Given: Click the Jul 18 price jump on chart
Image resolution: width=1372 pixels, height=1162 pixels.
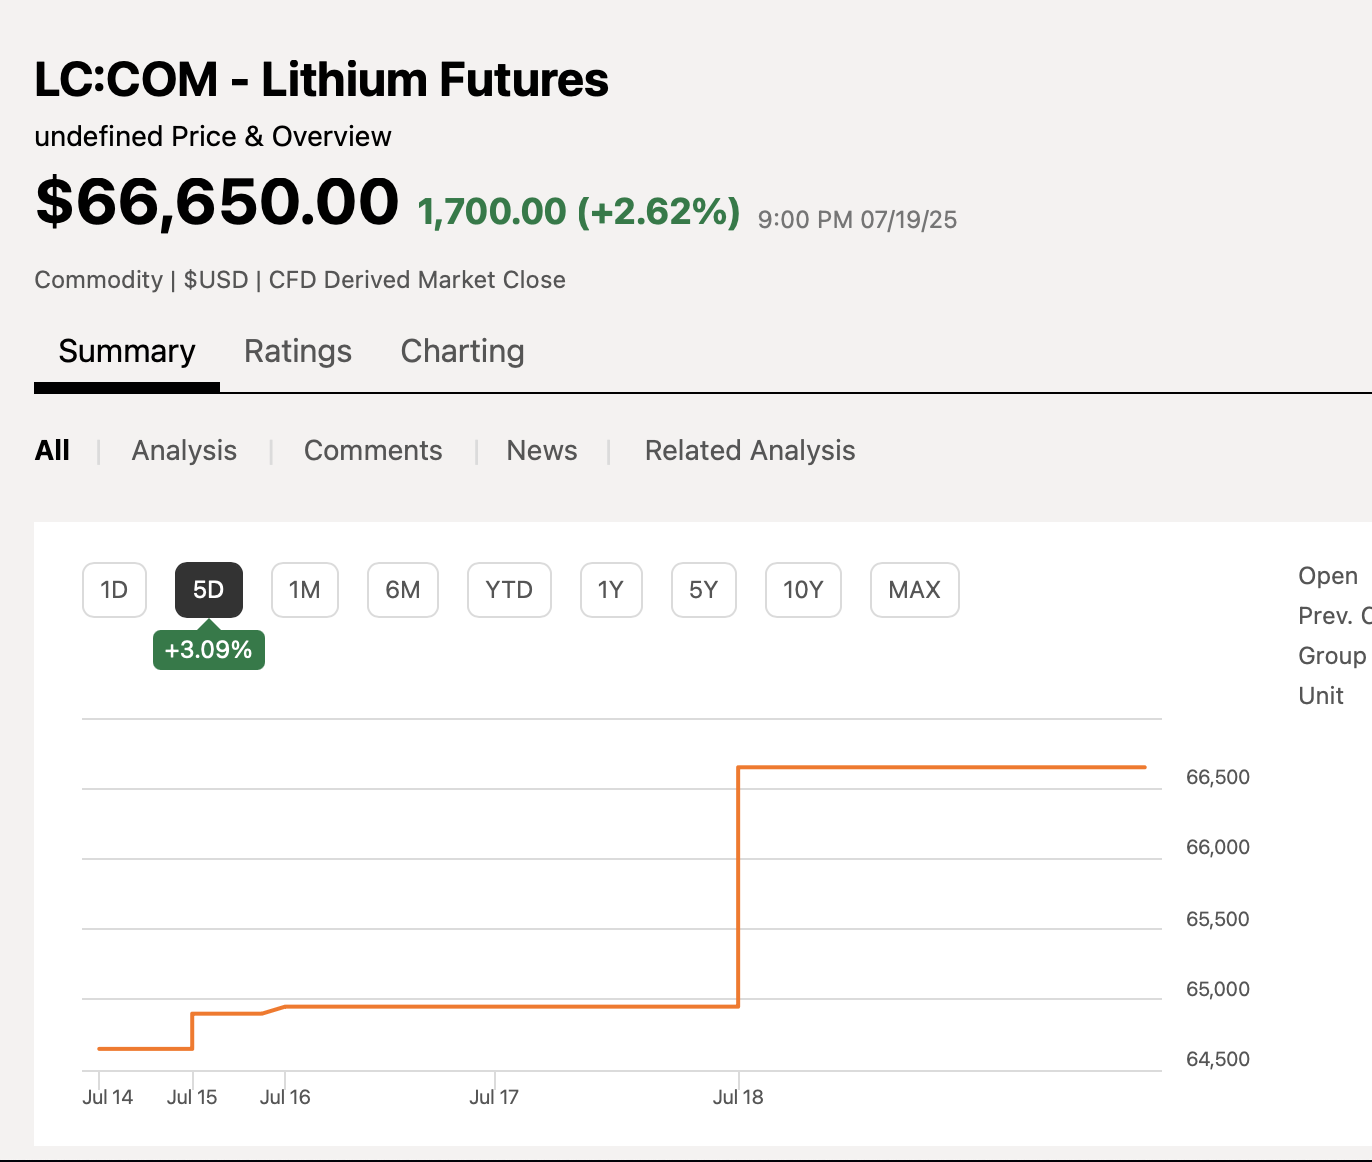Looking at the screenshot, I should 738,886.
